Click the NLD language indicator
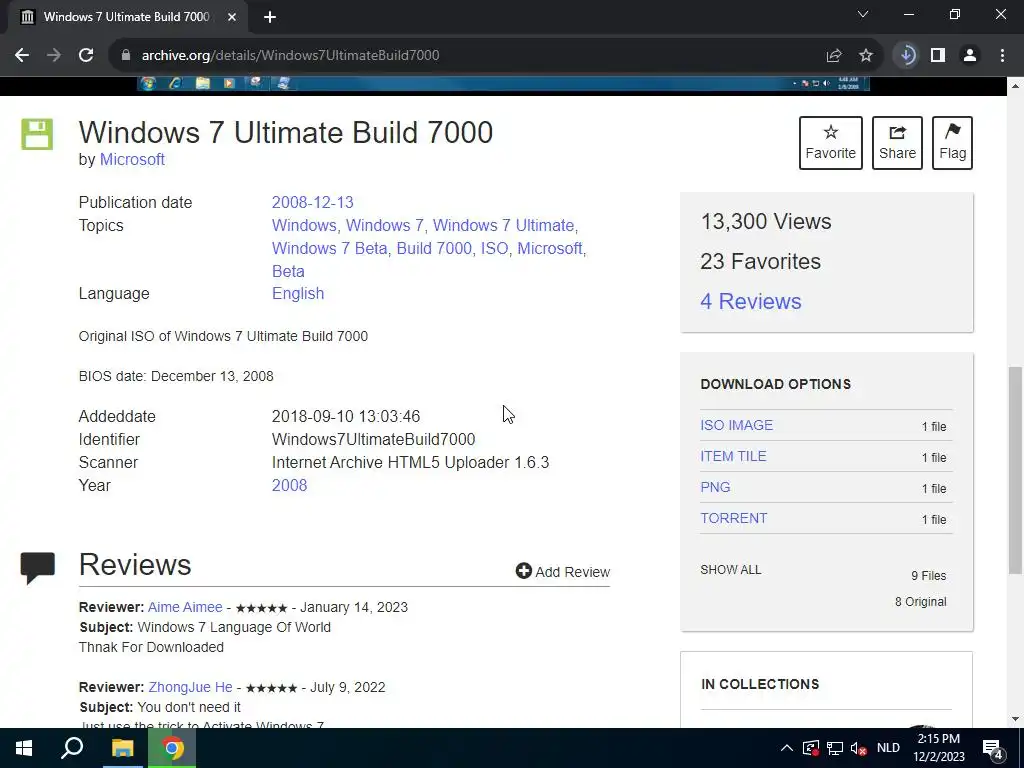Viewport: 1024px width, 768px height. tap(888, 748)
